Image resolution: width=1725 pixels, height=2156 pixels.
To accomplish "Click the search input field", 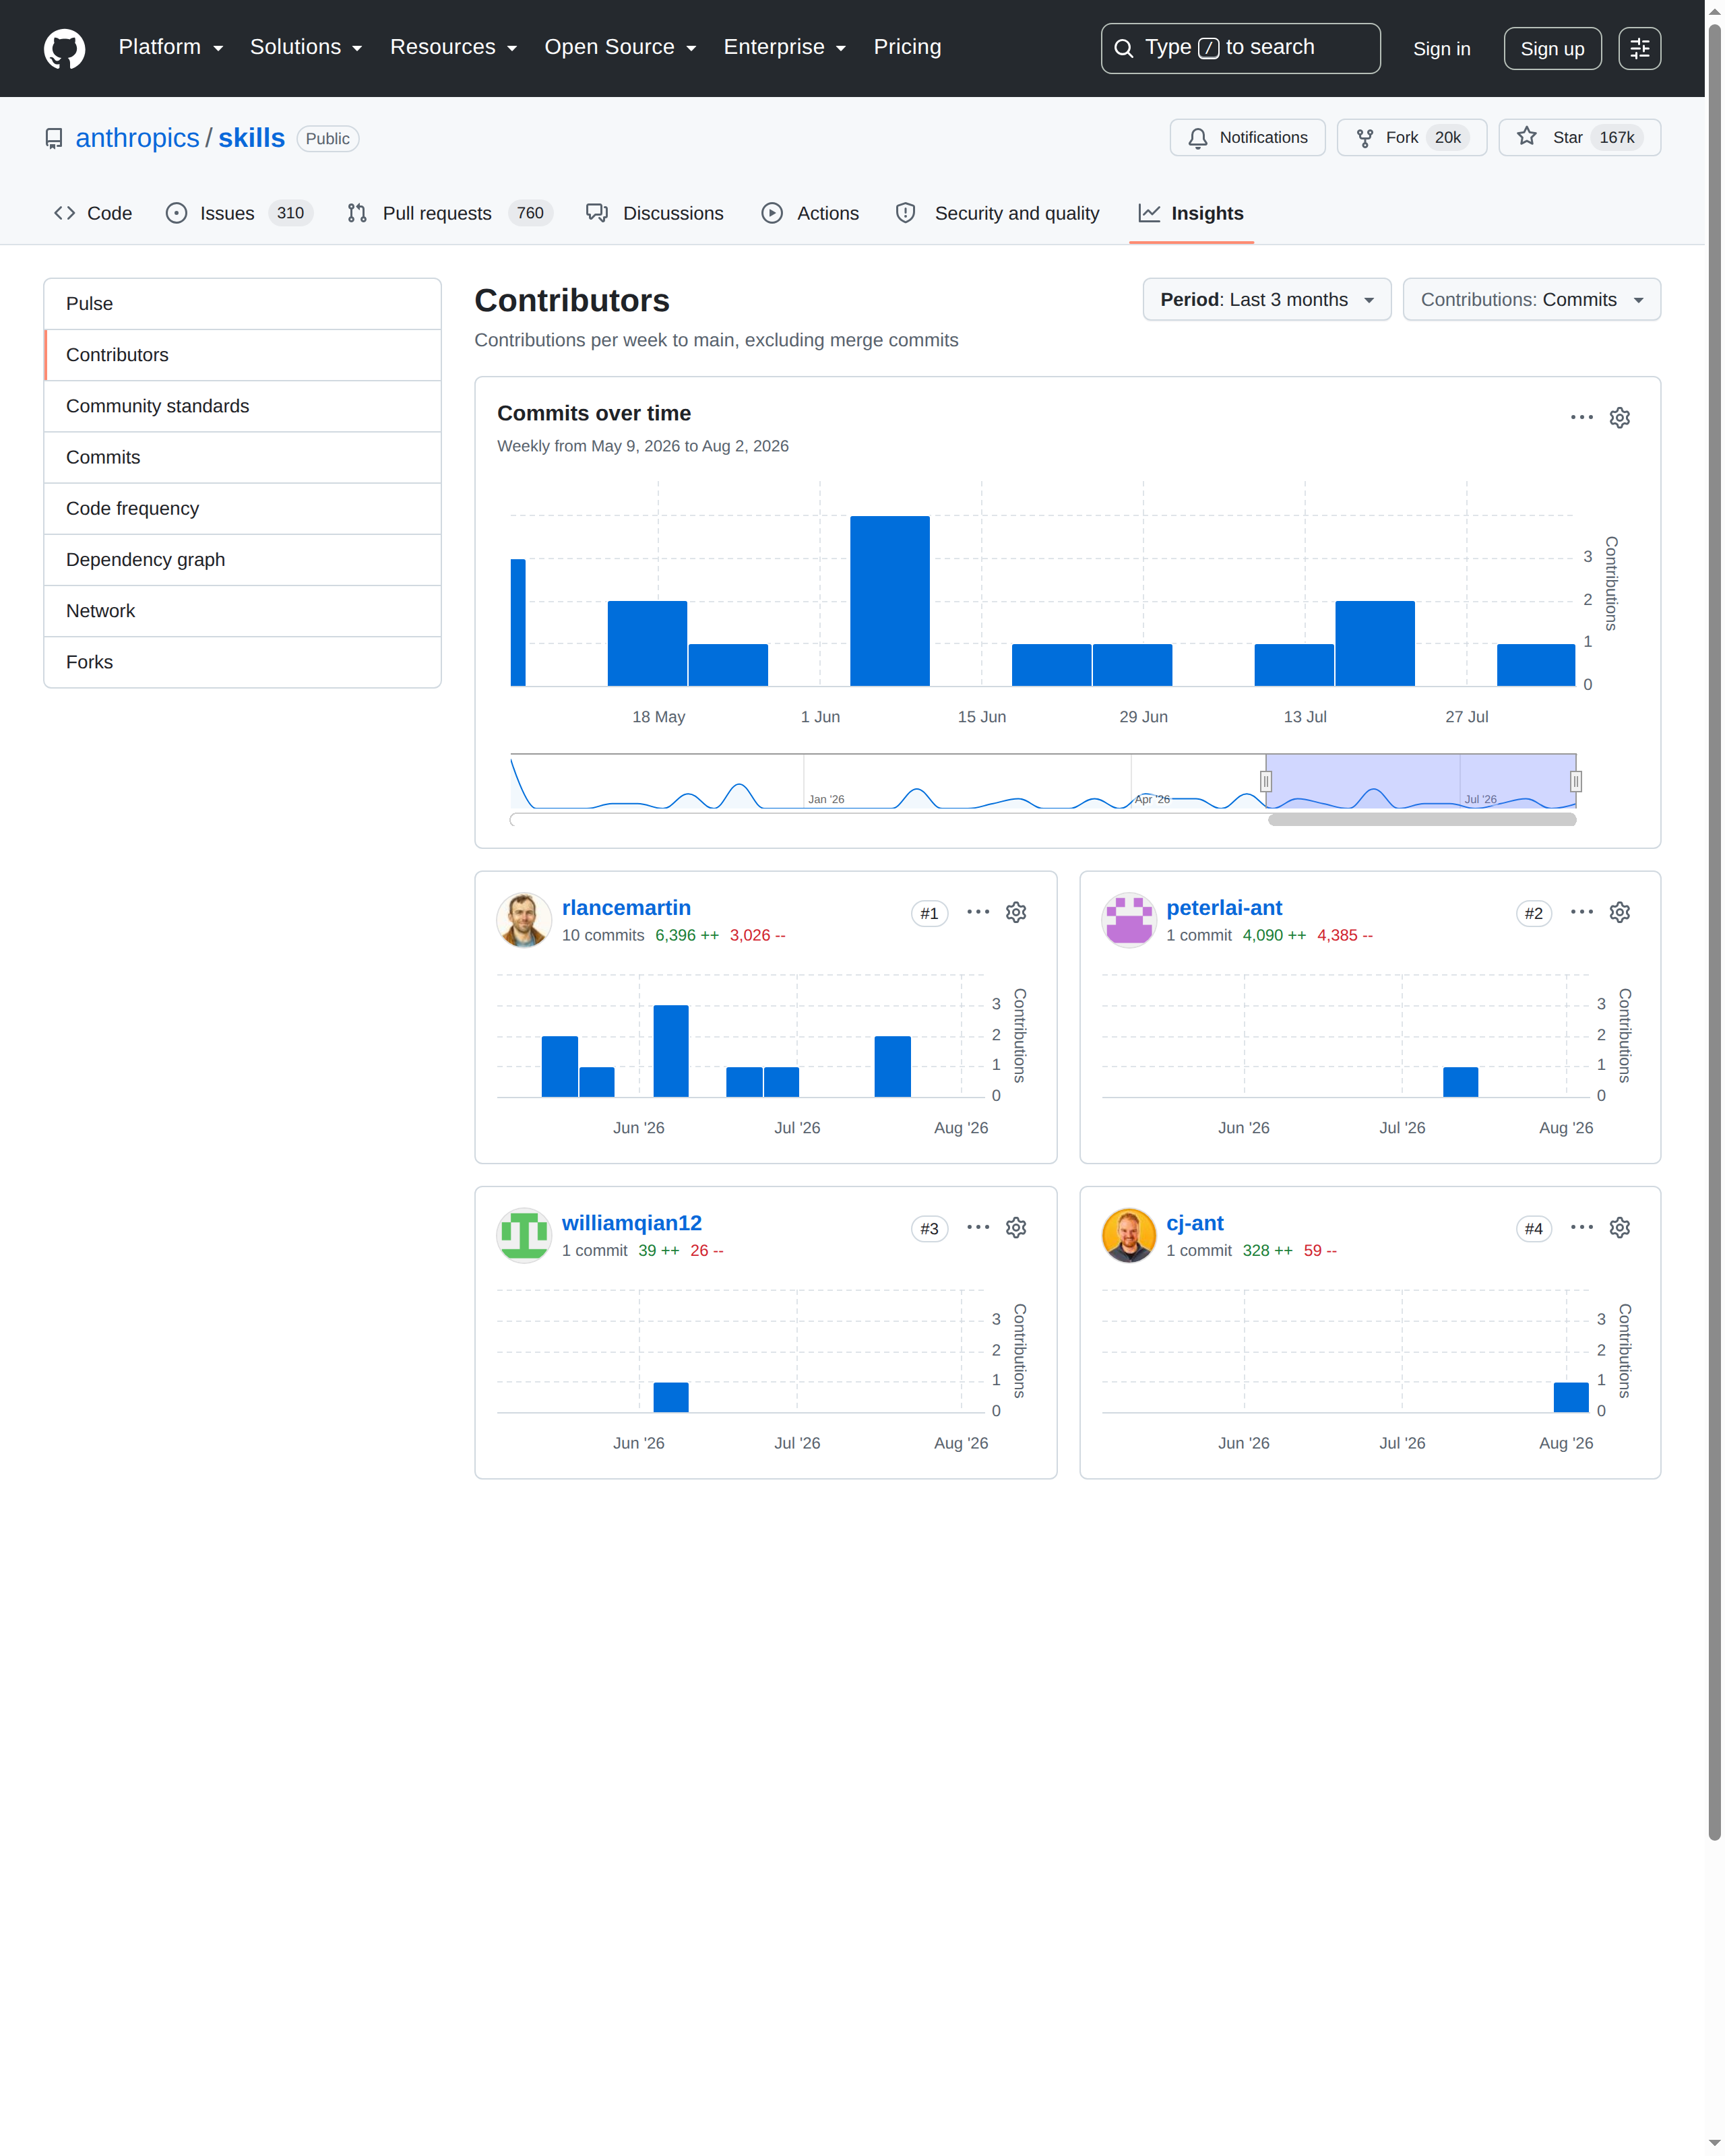I will click(1240, 48).
